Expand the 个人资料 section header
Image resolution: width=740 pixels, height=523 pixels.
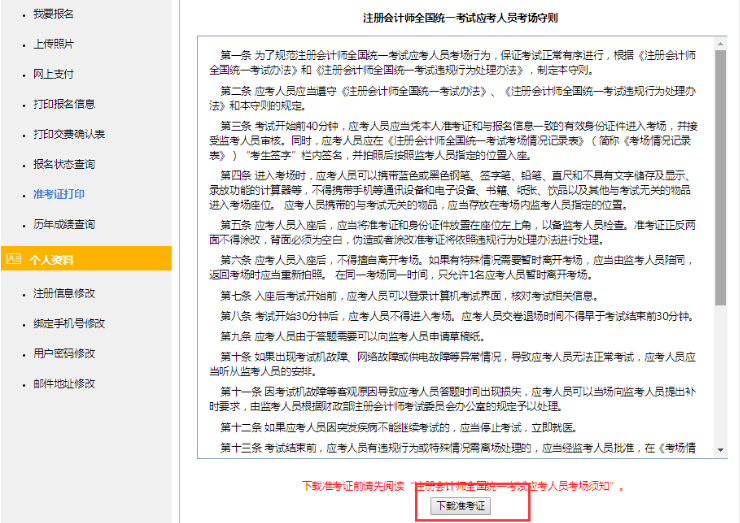(x=51, y=260)
